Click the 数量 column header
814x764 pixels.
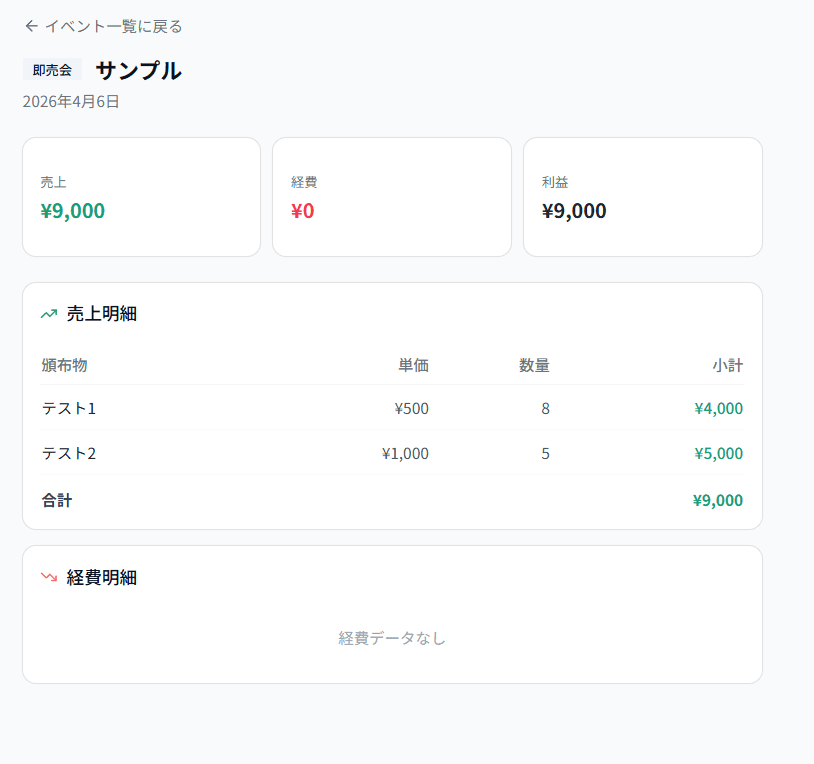point(534,365)
